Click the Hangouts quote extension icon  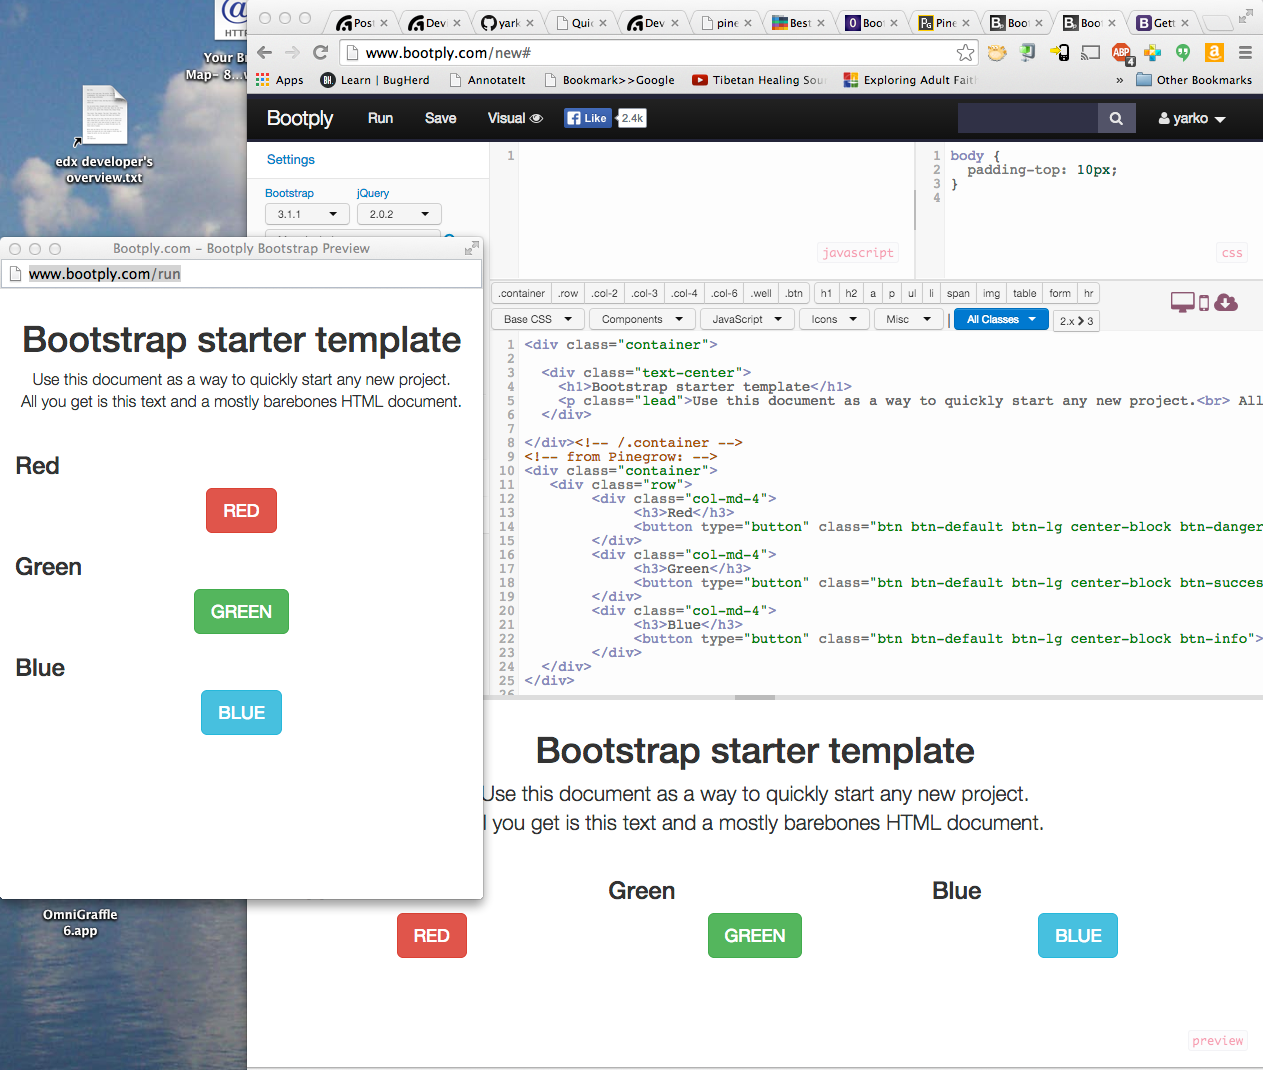[x=1183, y=52]
